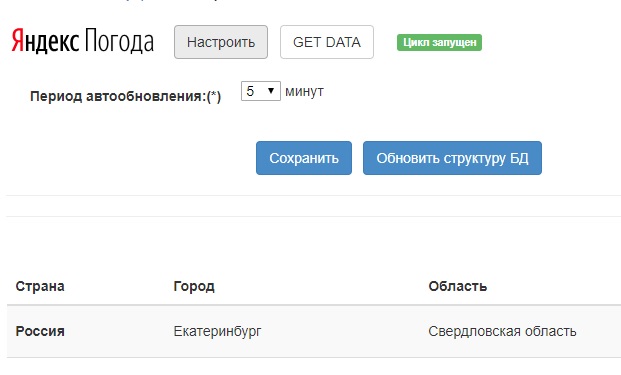Click Обновить структуру БД button
The width and height of the screenshot is (621, 375).
[x=452, y=158]
